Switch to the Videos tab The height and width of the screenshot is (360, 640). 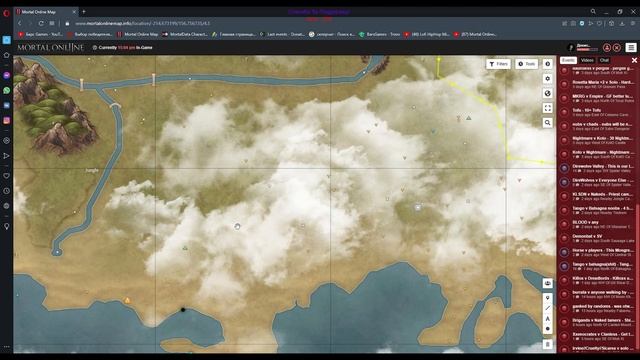[587, 60]
